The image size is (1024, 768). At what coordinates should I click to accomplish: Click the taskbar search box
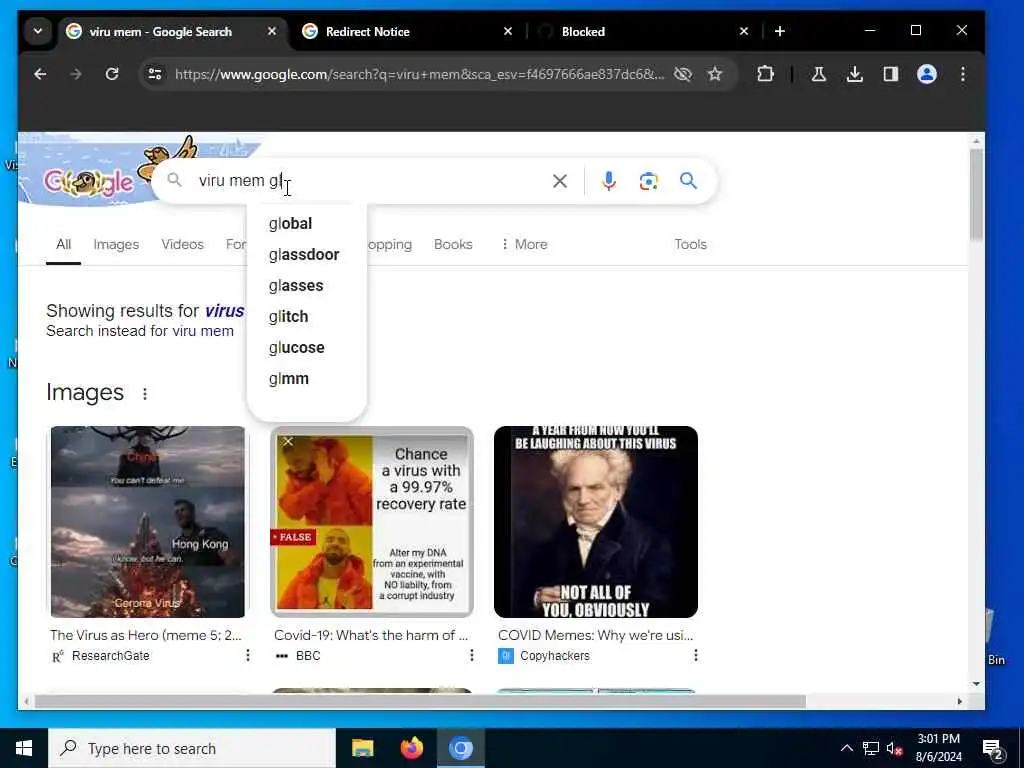pyautogui.click(x=192, y=748)
